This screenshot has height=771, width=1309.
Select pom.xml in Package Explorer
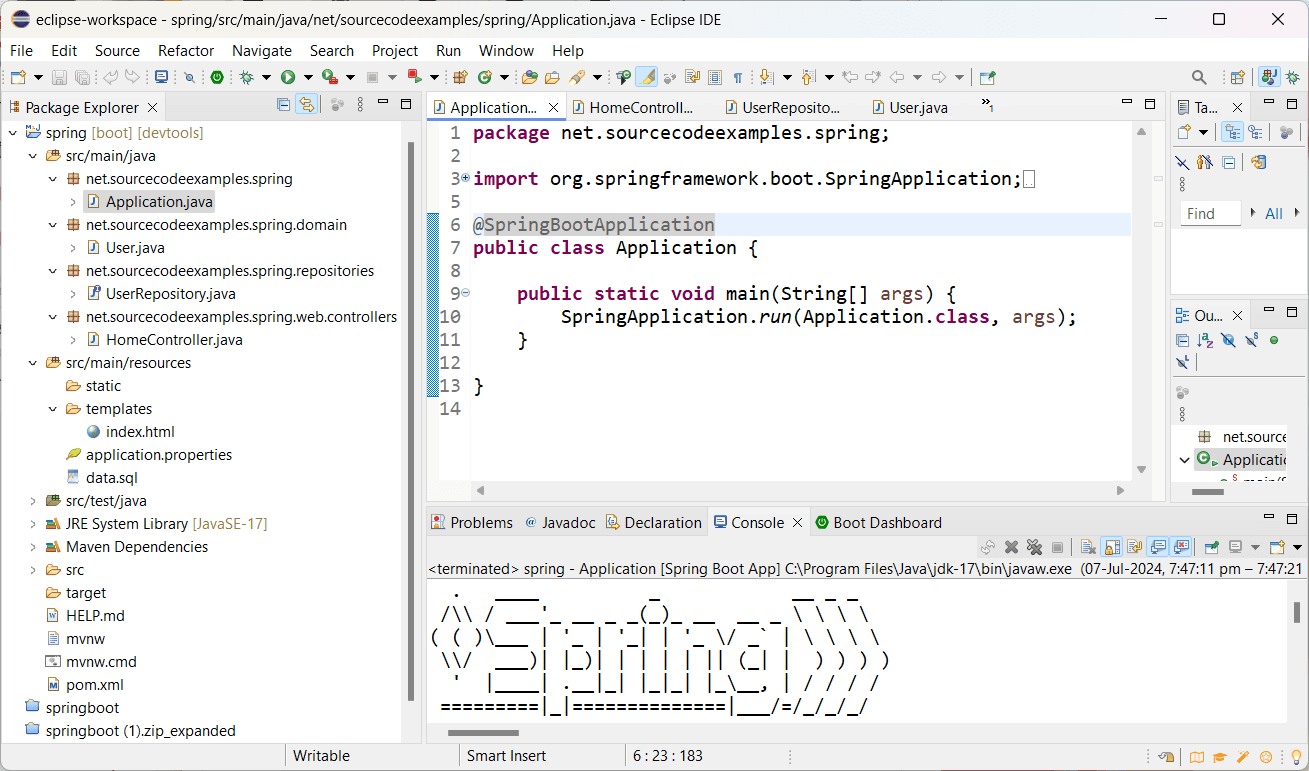95,685
